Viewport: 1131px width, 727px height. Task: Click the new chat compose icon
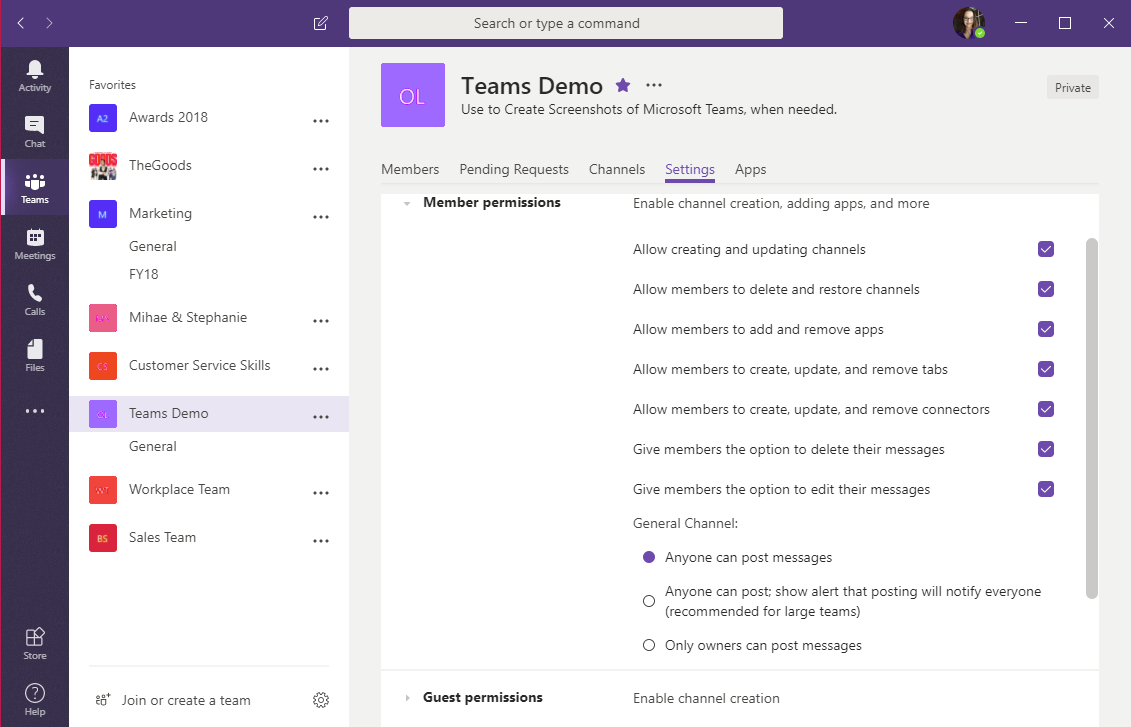[x=321, y=23]
